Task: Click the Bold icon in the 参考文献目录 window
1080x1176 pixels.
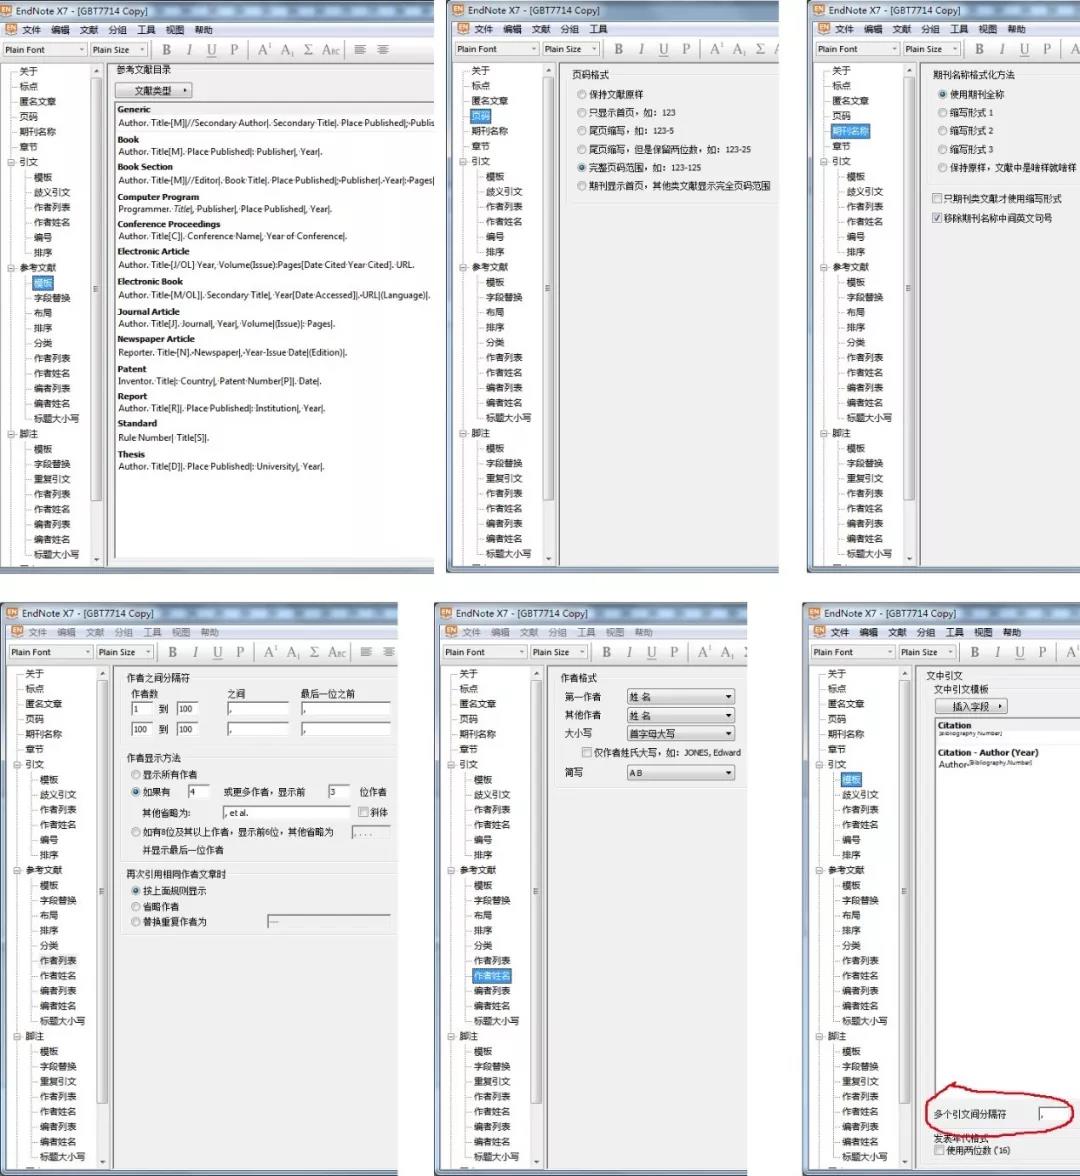Action: coord(166,50)
